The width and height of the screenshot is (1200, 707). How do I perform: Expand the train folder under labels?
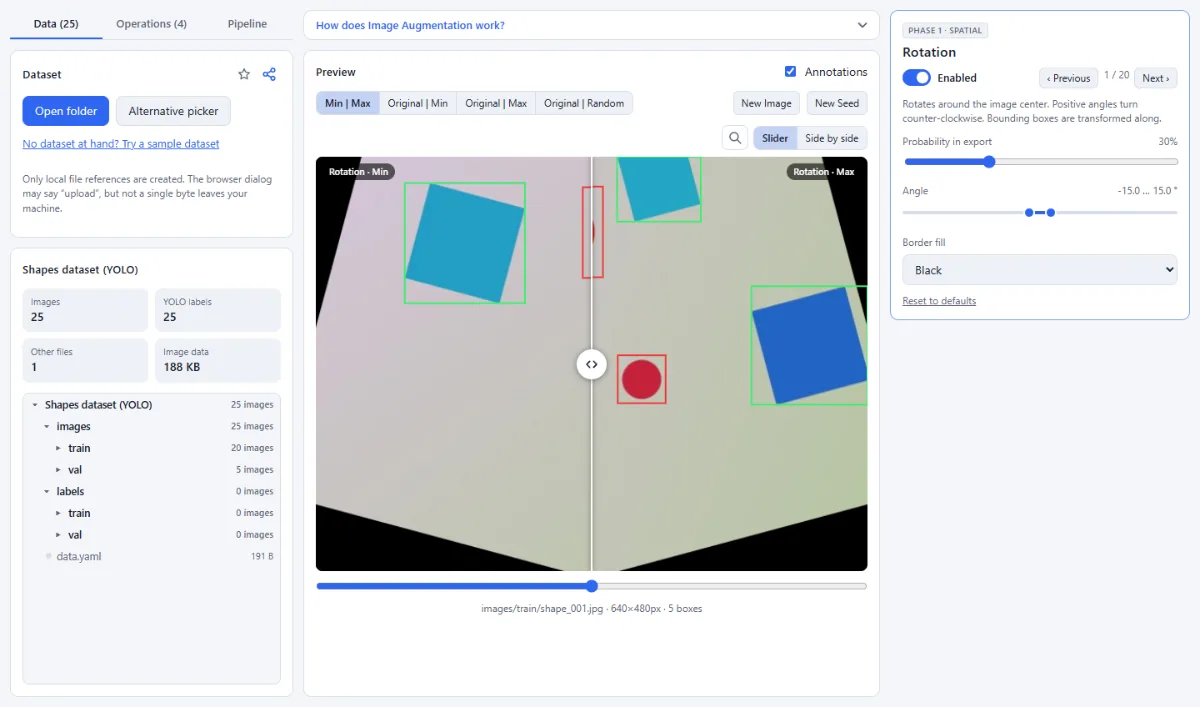(58, 513)
